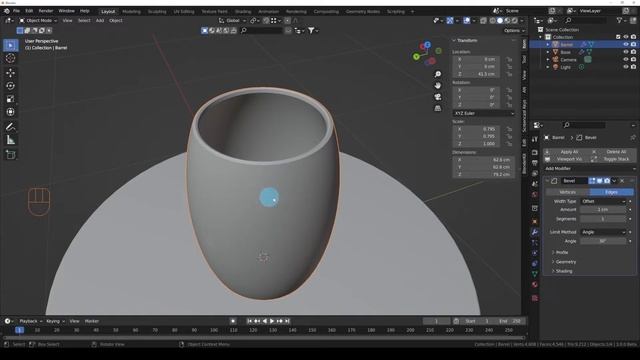Click the zoom viewport magnifier icon
The height and width of the screenshot is (360, 640).
(438, 74)
